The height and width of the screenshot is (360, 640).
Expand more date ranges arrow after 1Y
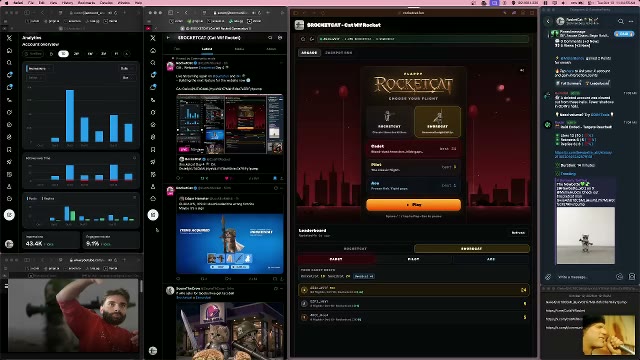coord(127,53)
